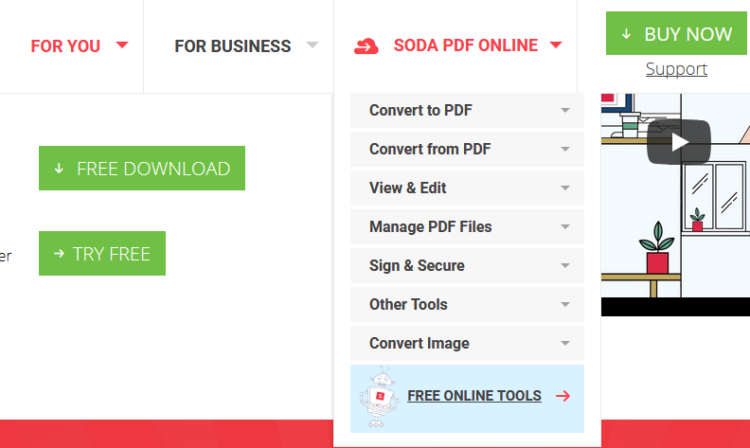The width and height of the screenshot is (750, 448).
Task: Click the FOR BUSINESS gray dropdown arrow
Action: pos(312,45)
